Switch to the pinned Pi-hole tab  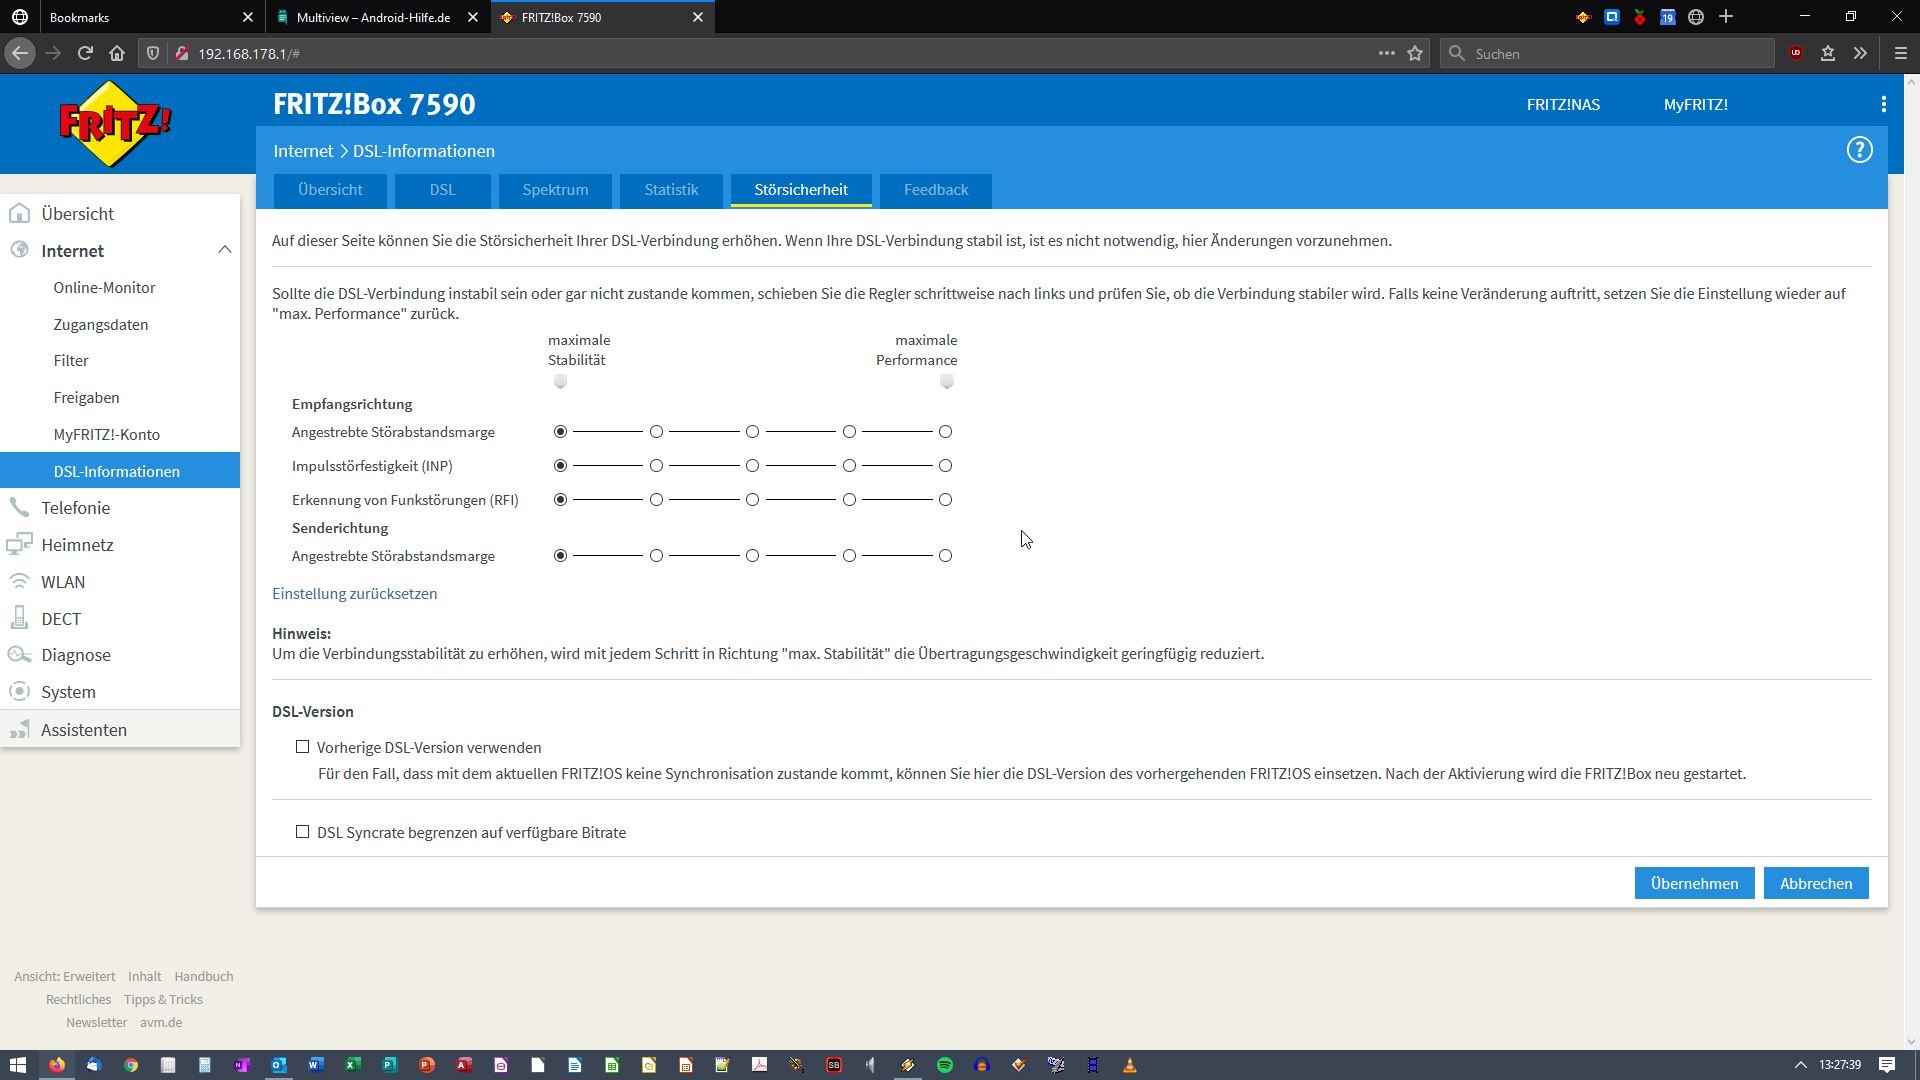click(1640, 17)
